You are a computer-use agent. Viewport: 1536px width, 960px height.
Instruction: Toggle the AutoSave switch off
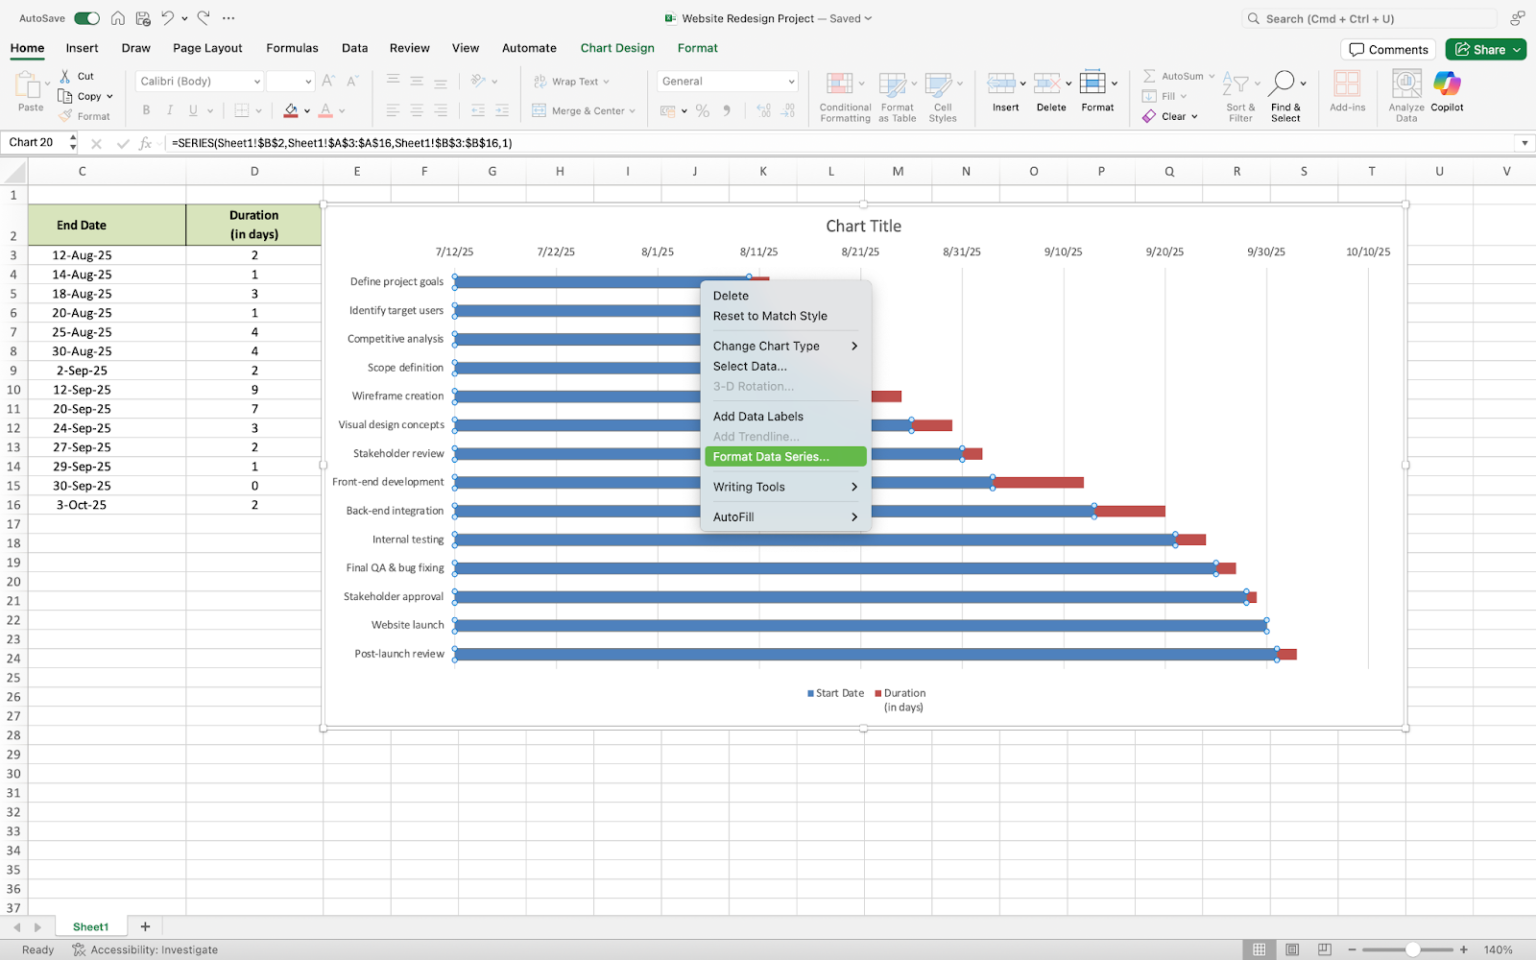86,17
